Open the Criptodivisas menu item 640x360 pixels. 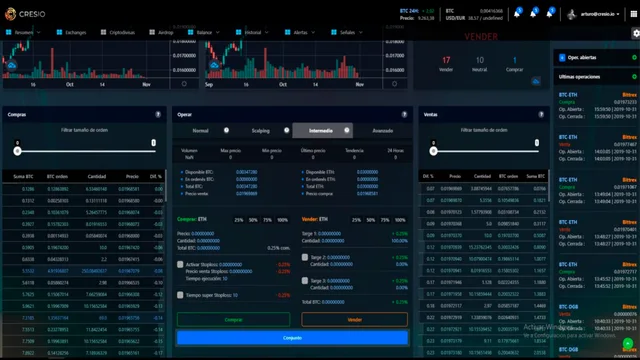click(x=118, y=32)
